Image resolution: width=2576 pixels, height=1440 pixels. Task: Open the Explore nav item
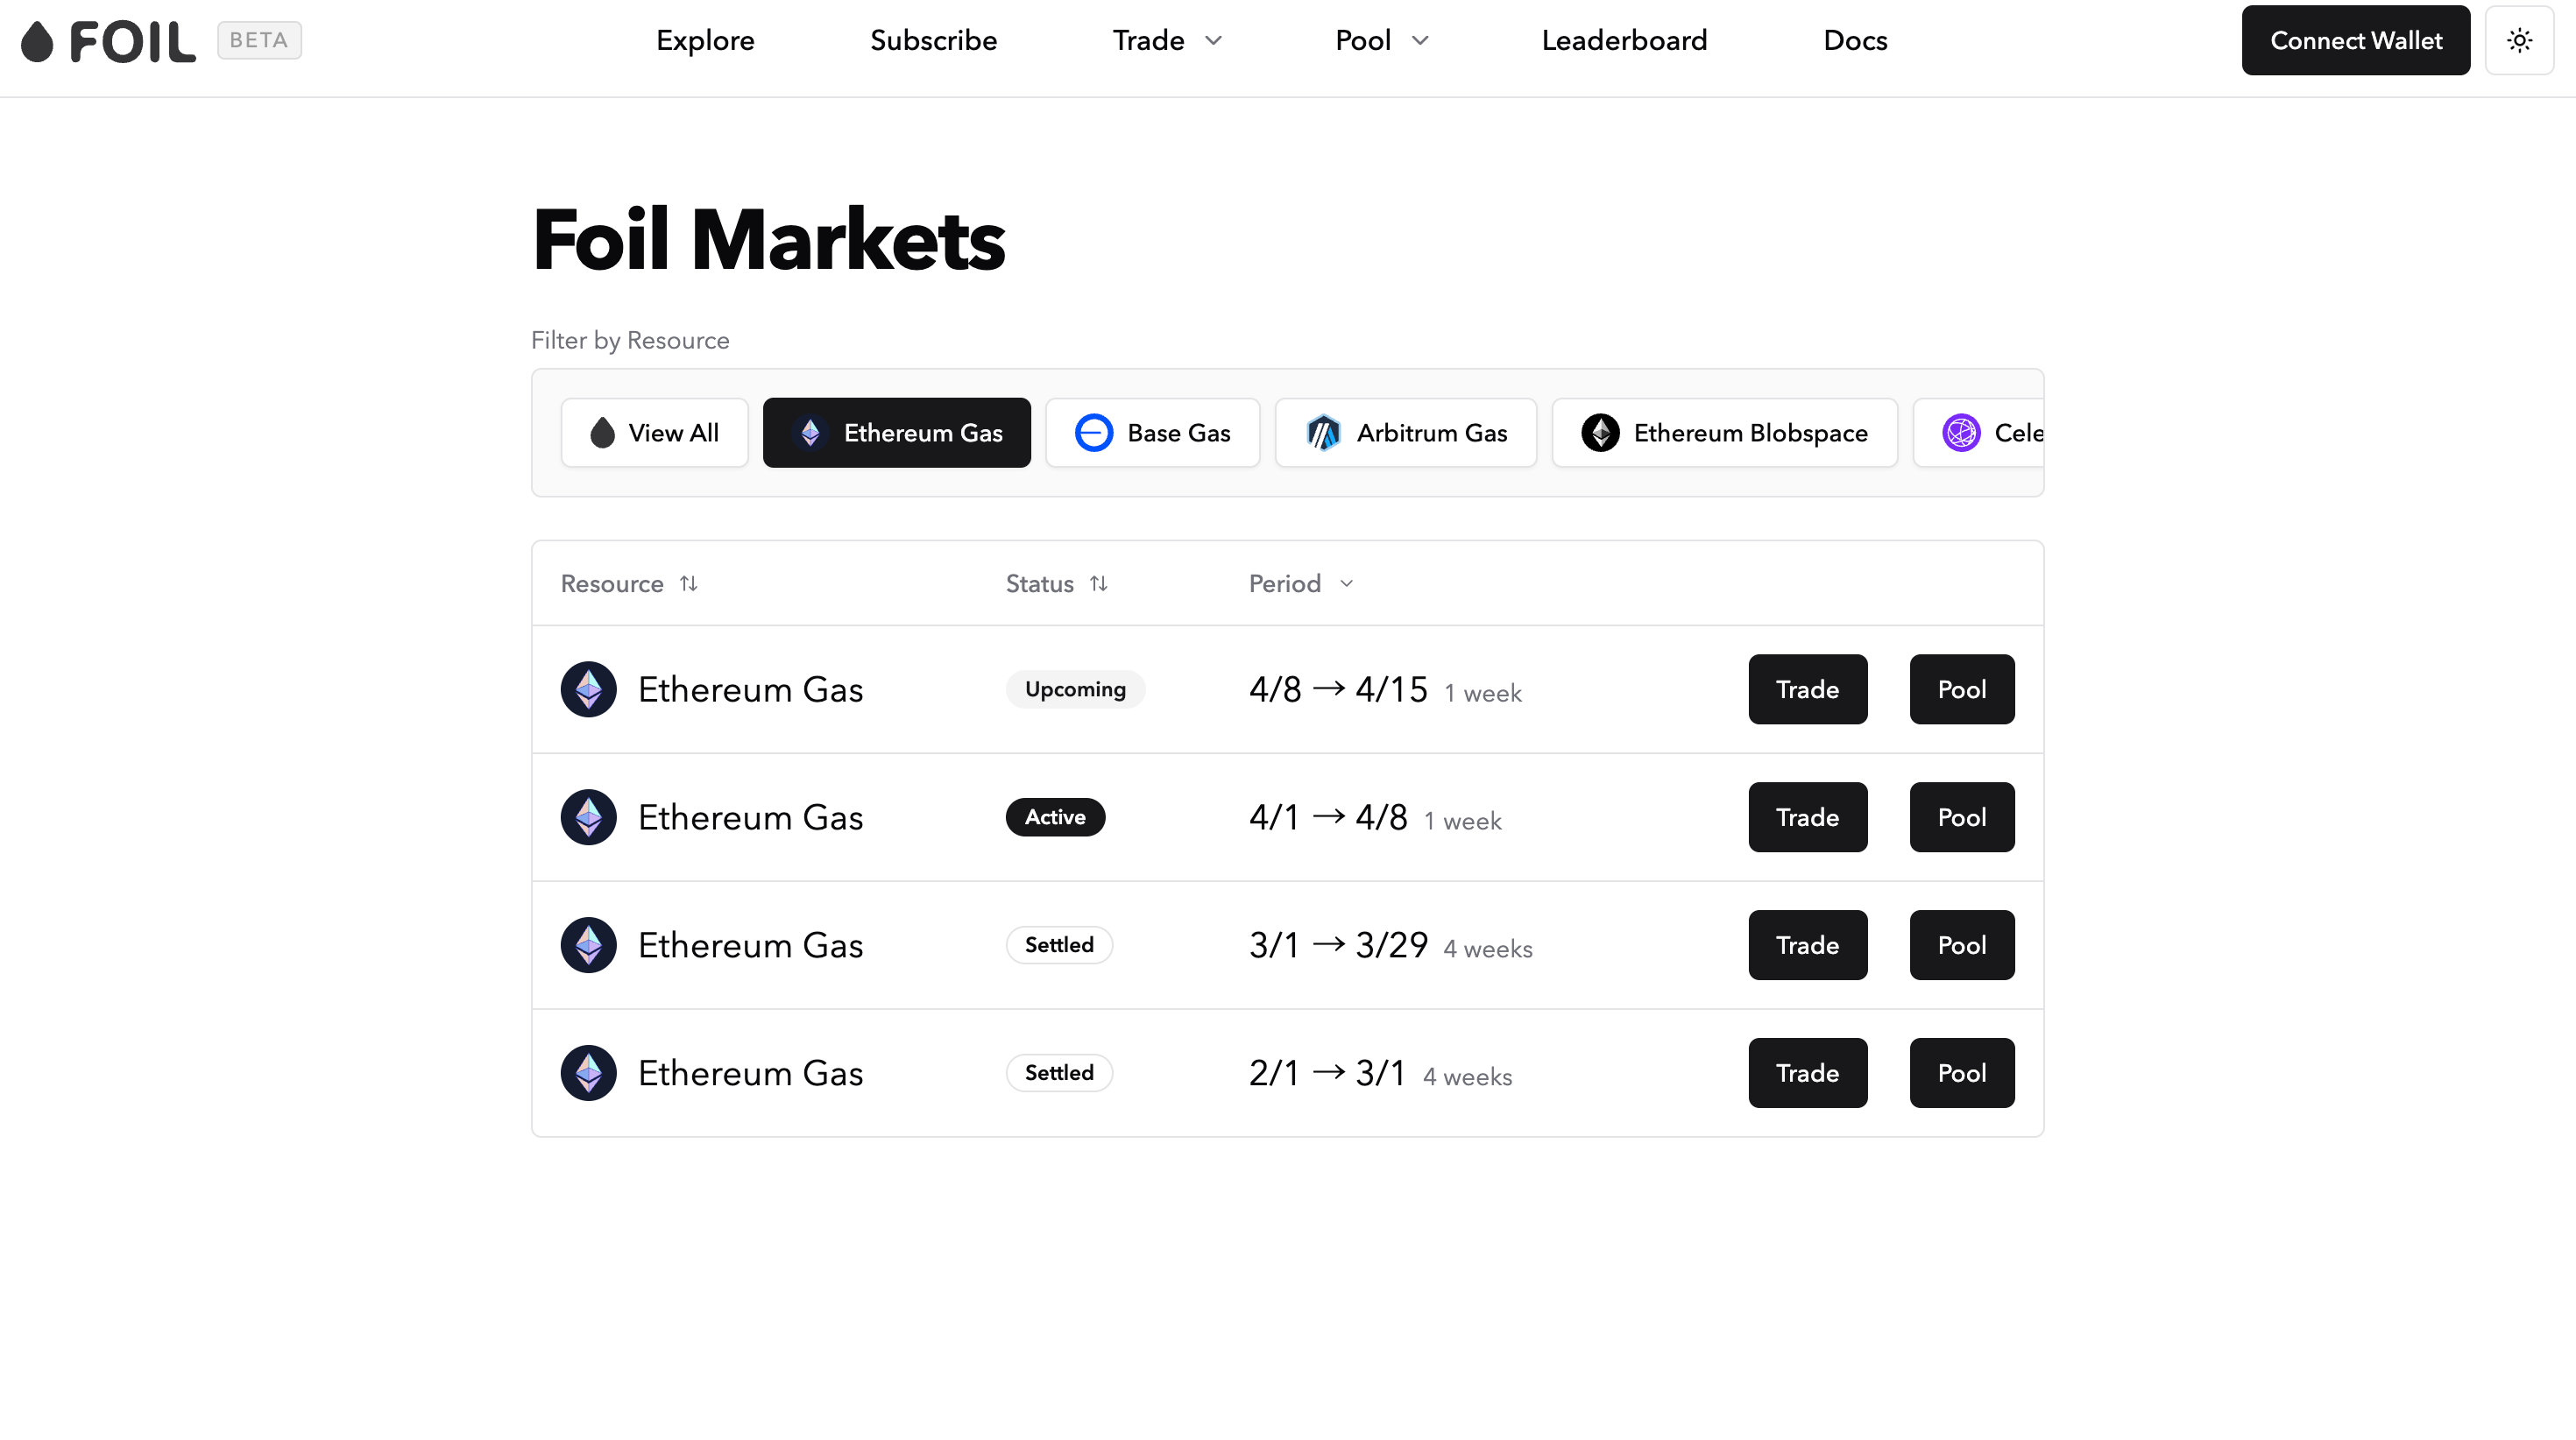point(705,40)
